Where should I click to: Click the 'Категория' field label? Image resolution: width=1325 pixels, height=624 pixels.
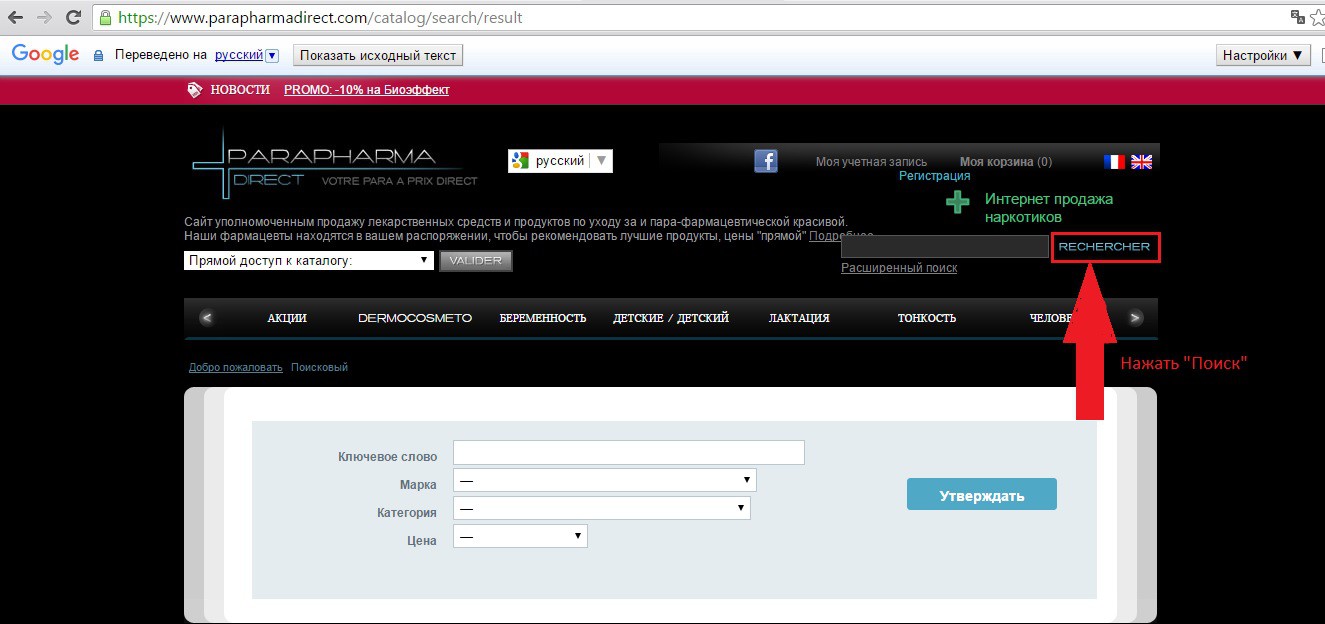click(x=407, y=513)
